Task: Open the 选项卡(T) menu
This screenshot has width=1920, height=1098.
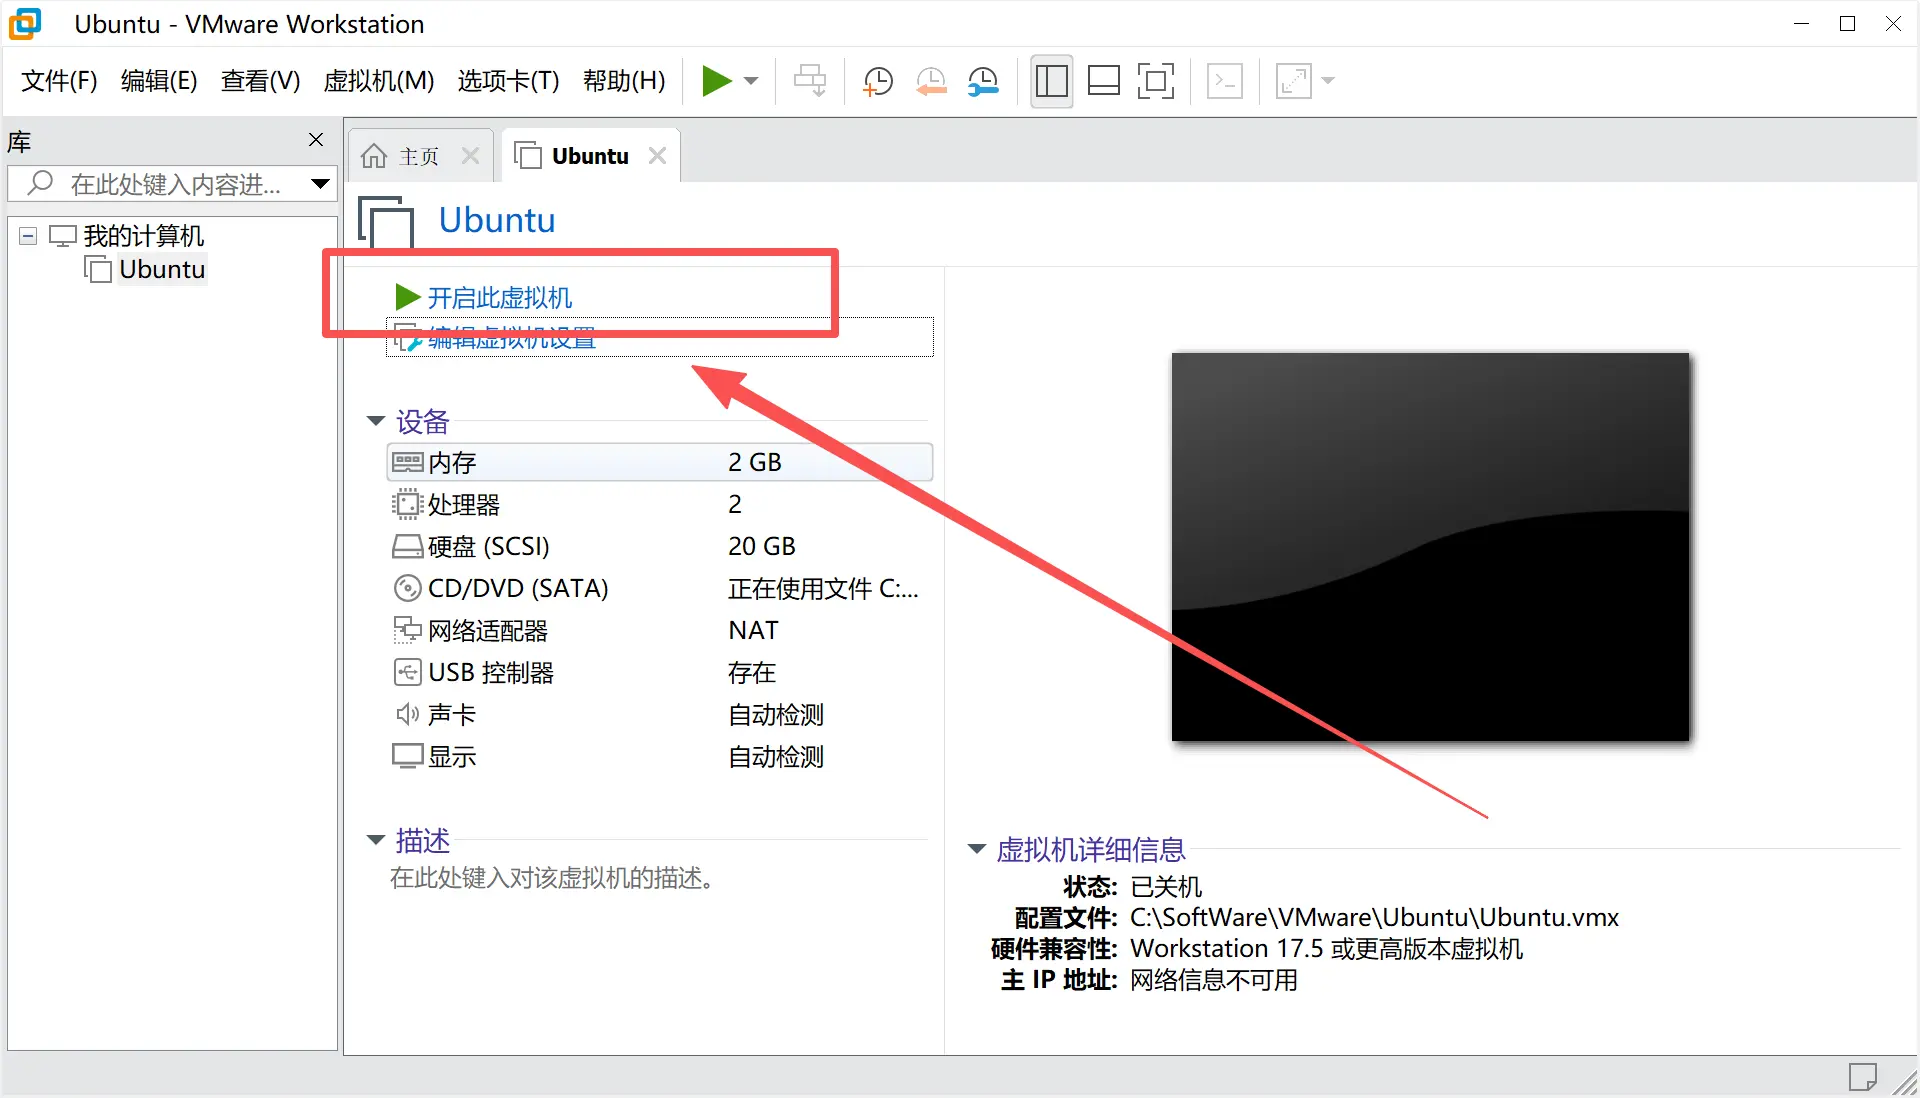Action: pos(508,81)
